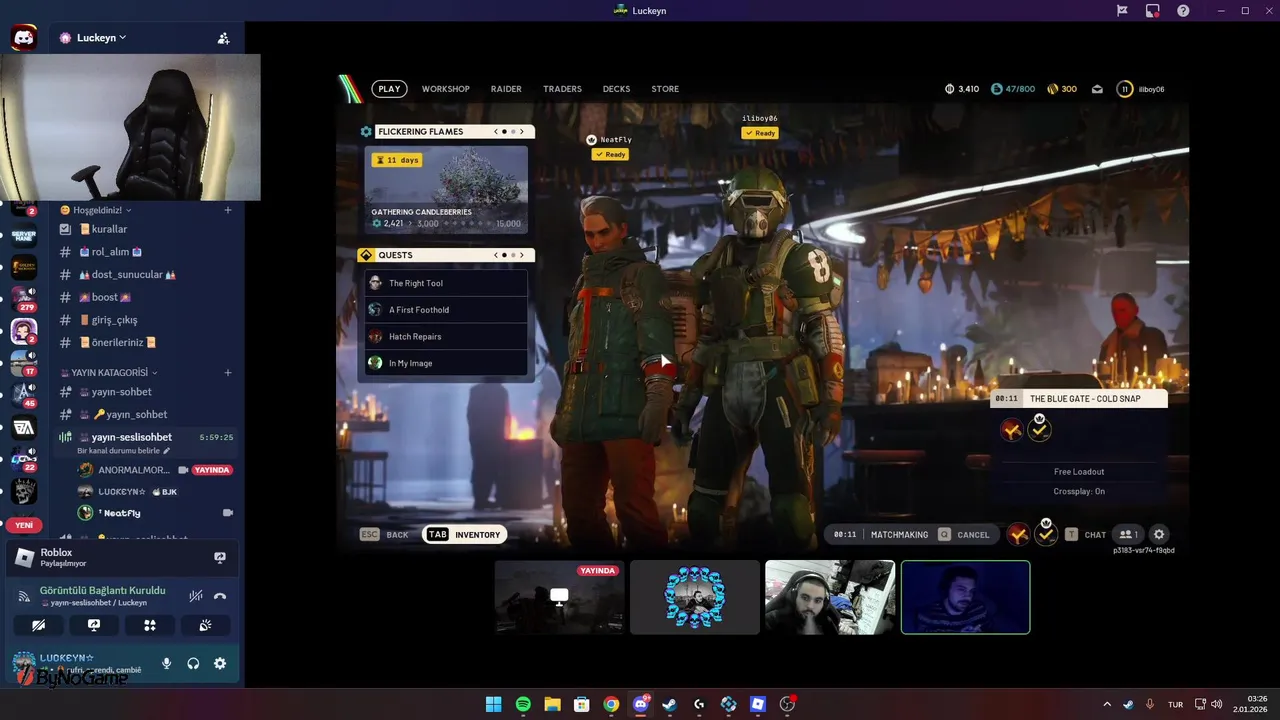Open the Flickering Flames event gear icon
The image size is (1280, 720).
[366, 131]
